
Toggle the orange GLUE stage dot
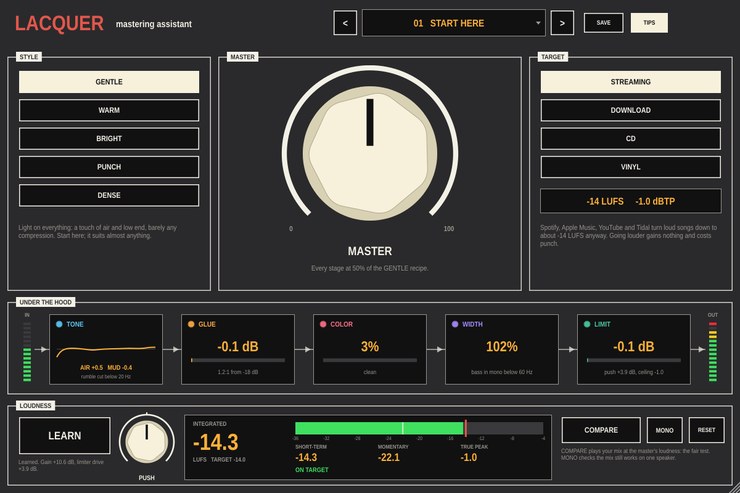pos(191,324)
